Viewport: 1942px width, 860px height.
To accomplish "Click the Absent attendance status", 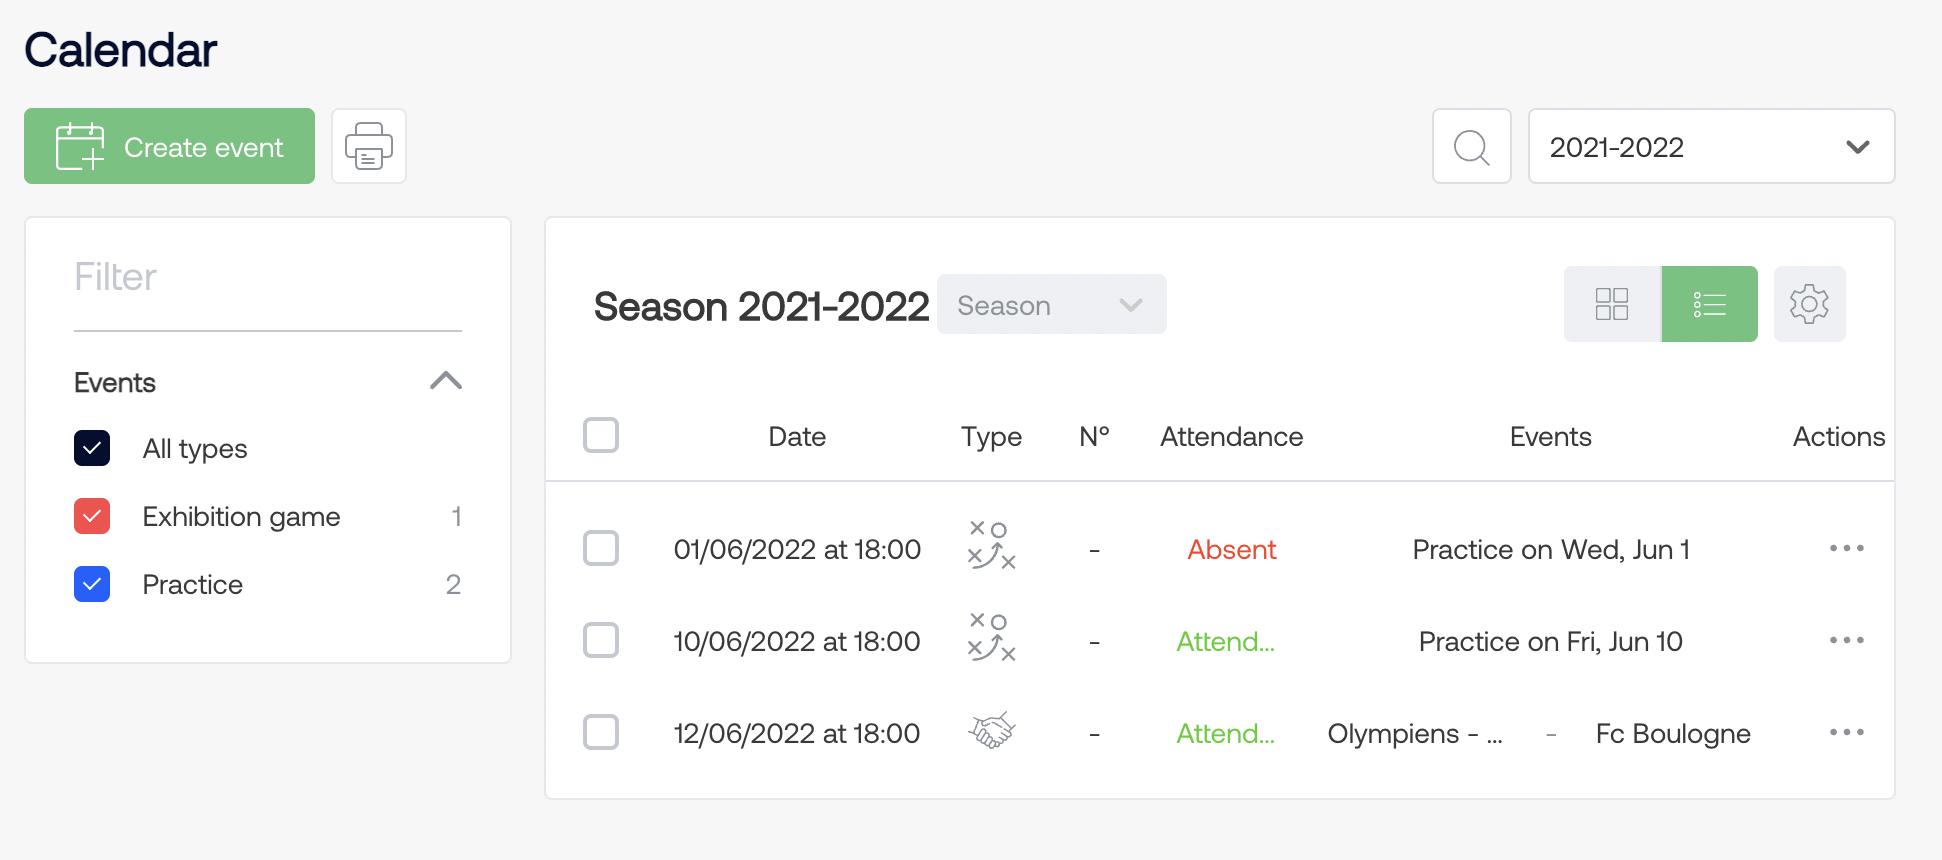I will [x=1231, y=549].
